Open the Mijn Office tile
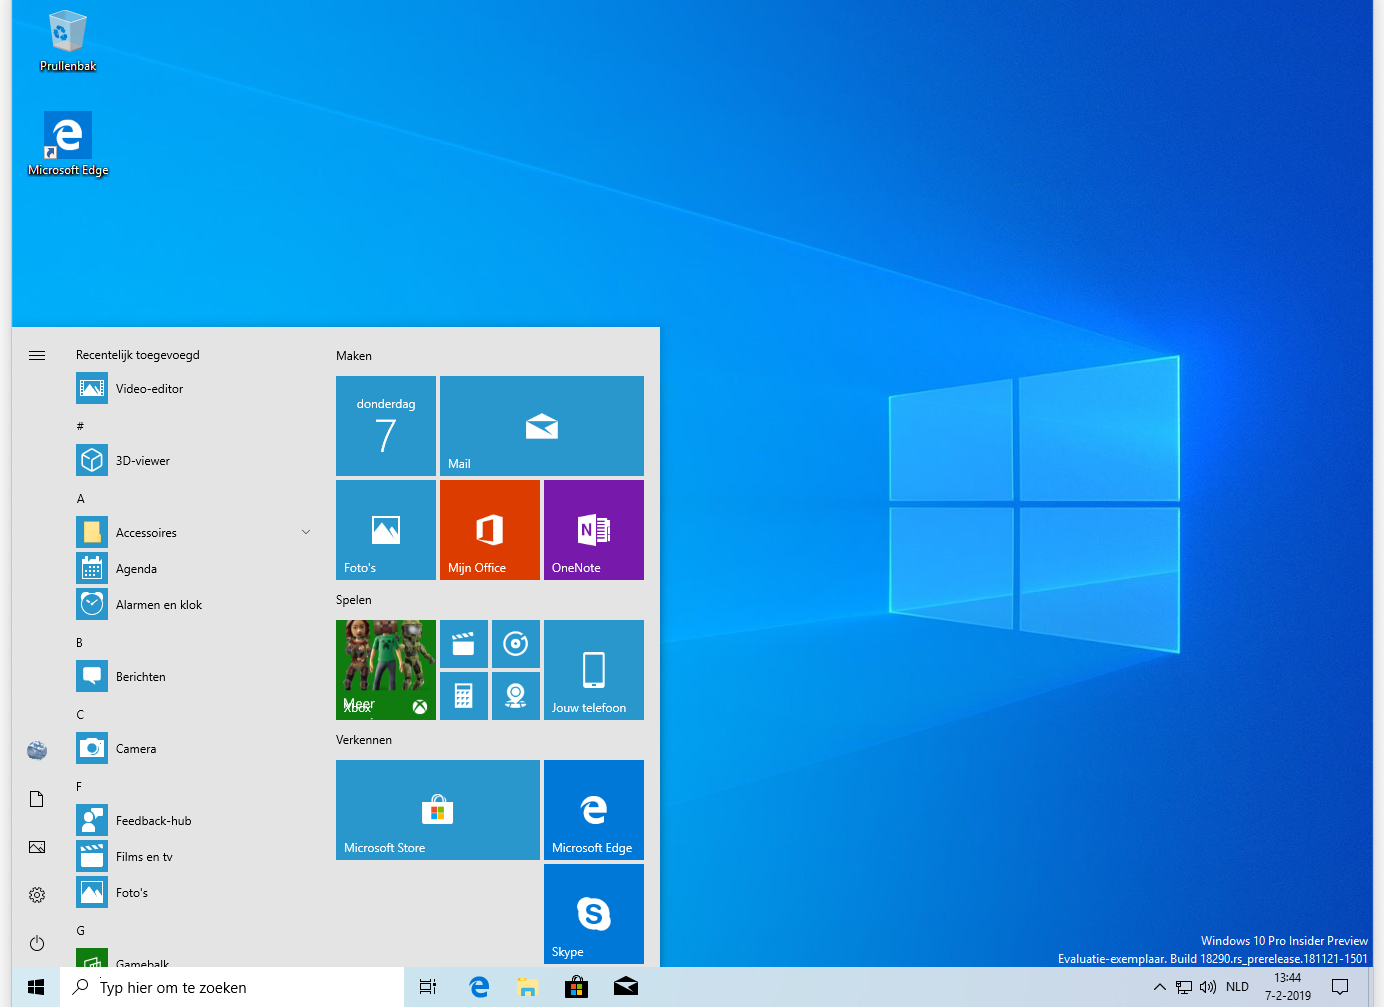The image size is (1384, 1007). click(x=489, y=530)
